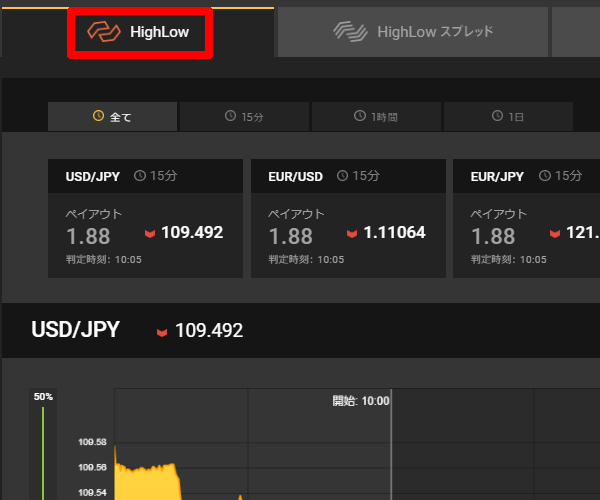
Task: Click the clock icon on 15分 filter
Action: click(230, 116)
